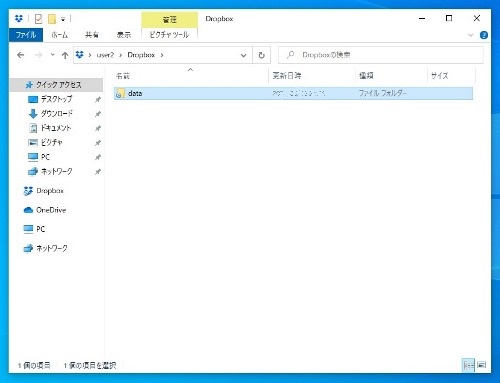Select the 管理 contextual tab header
The height and width of the screenshot is (383, 500).
coord(169,20)
